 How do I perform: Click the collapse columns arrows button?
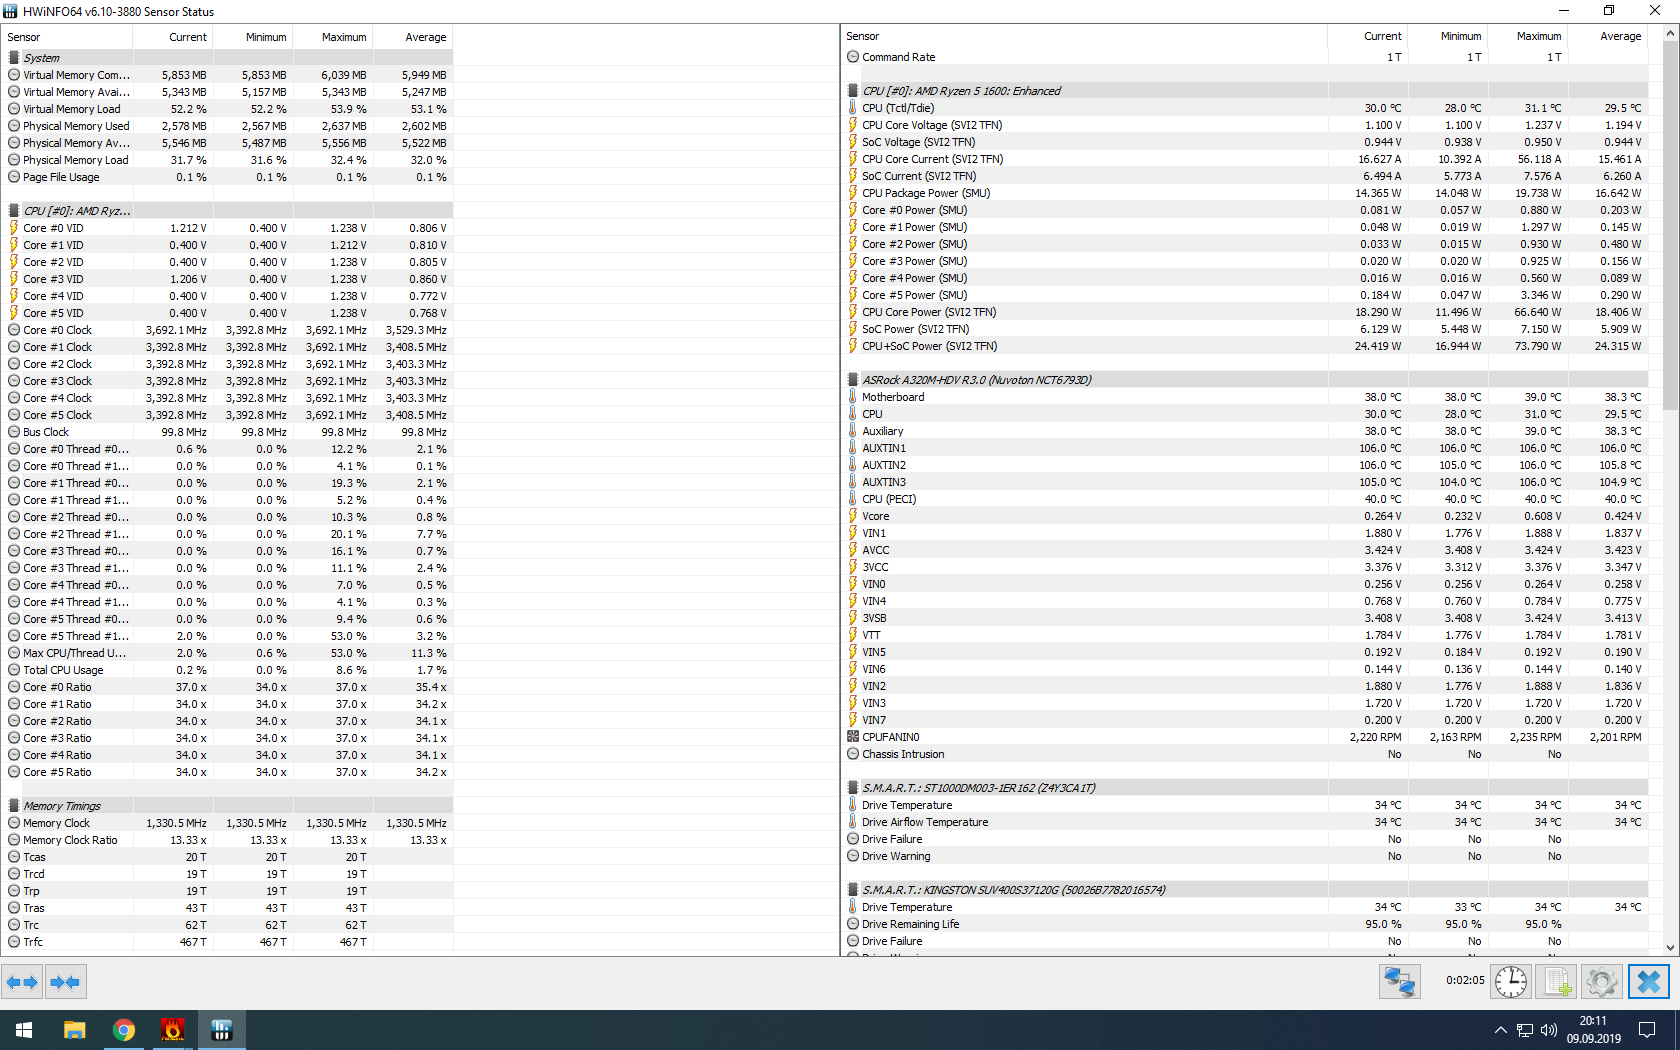pyautogui.click(x=65, y=982)
